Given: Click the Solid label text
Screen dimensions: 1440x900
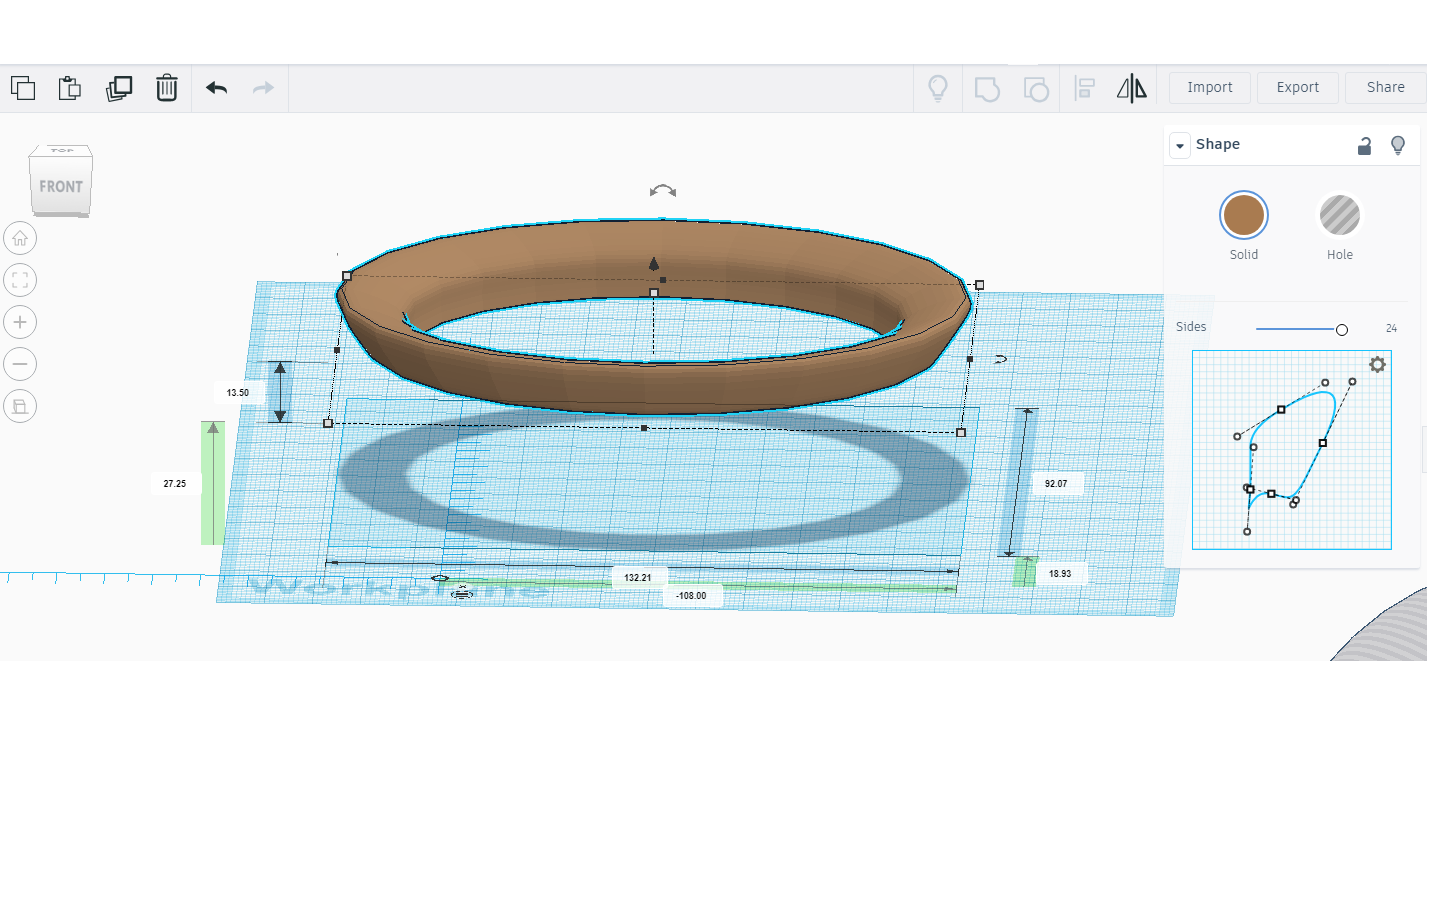Looking at the screenshot, I should pos(1244,255).
